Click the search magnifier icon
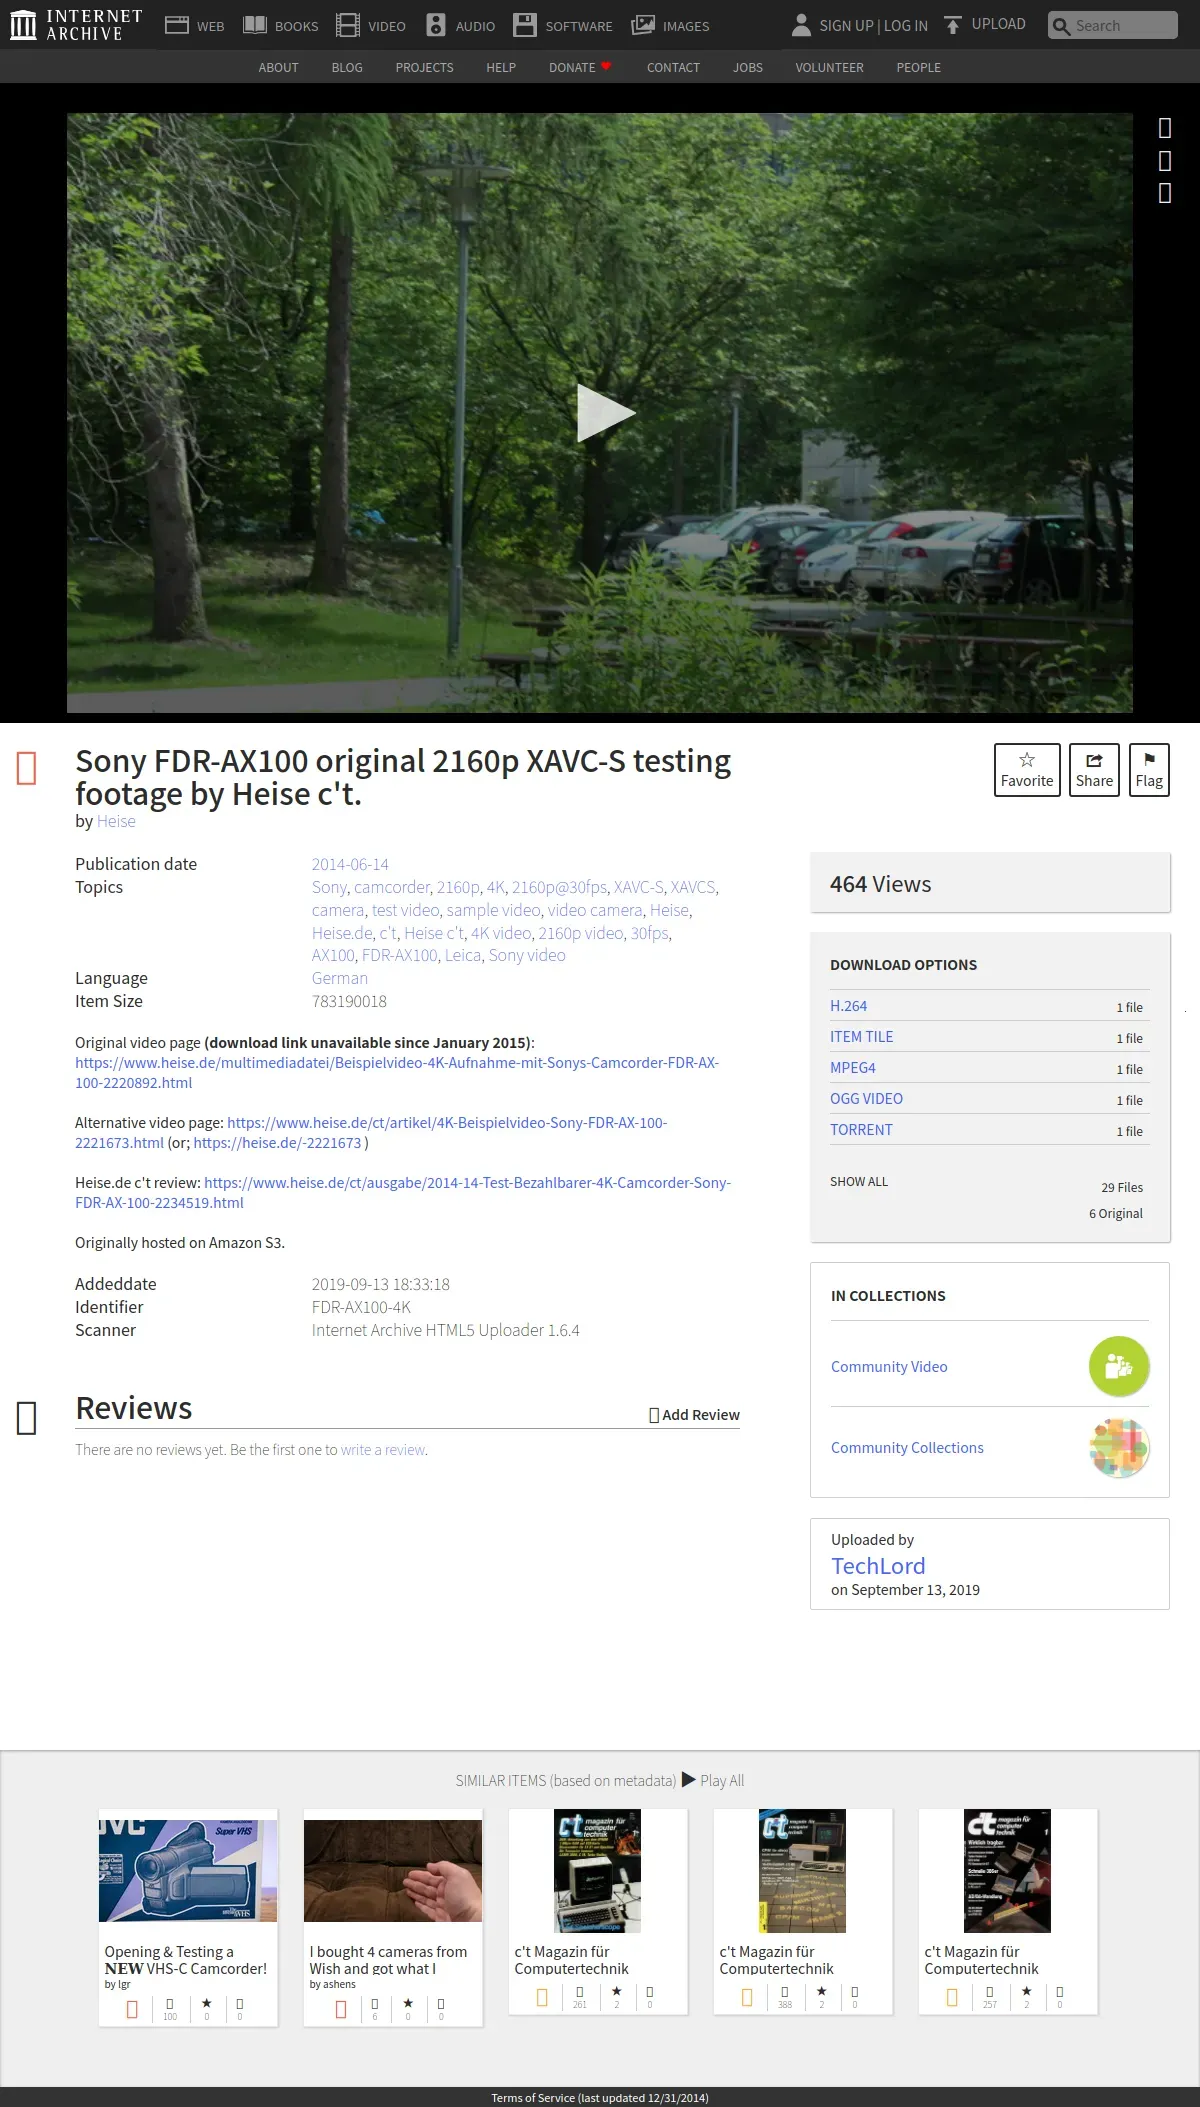The image size is (1200, 2107). coord(1061,26)
